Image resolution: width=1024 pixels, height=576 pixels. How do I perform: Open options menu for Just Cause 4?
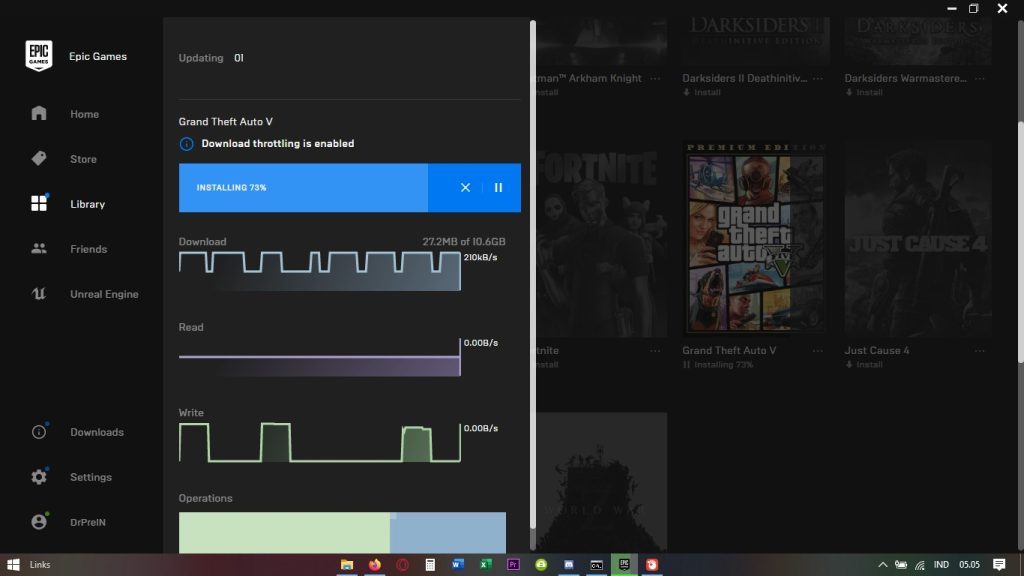[980, 351]
